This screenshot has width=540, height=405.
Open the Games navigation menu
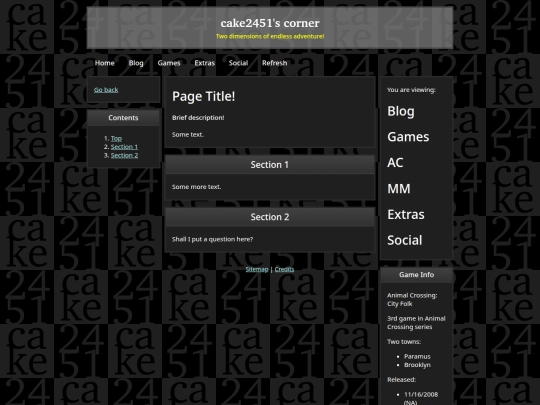pos(169,63)
